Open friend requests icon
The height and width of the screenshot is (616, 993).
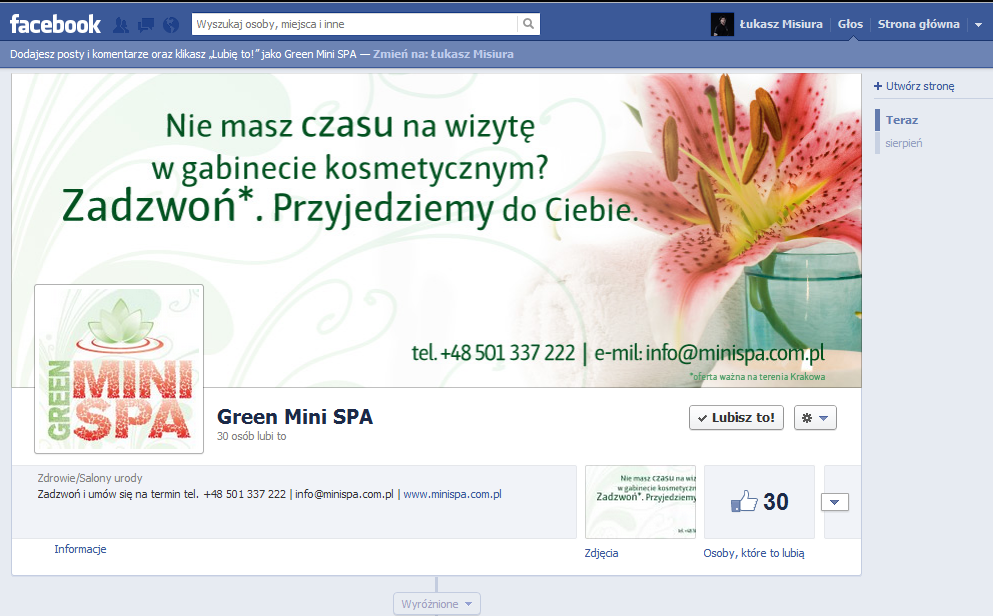pos(120,25)
